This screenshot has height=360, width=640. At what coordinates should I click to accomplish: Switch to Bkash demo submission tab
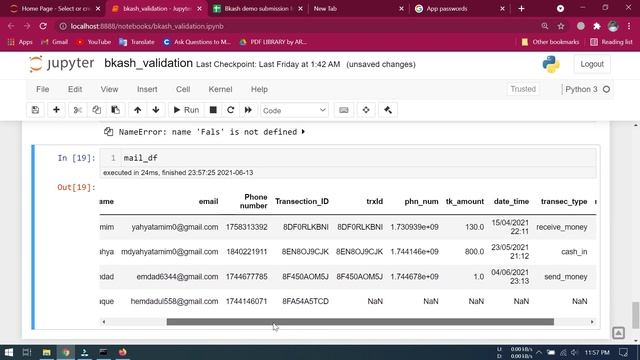coord(258,9)
